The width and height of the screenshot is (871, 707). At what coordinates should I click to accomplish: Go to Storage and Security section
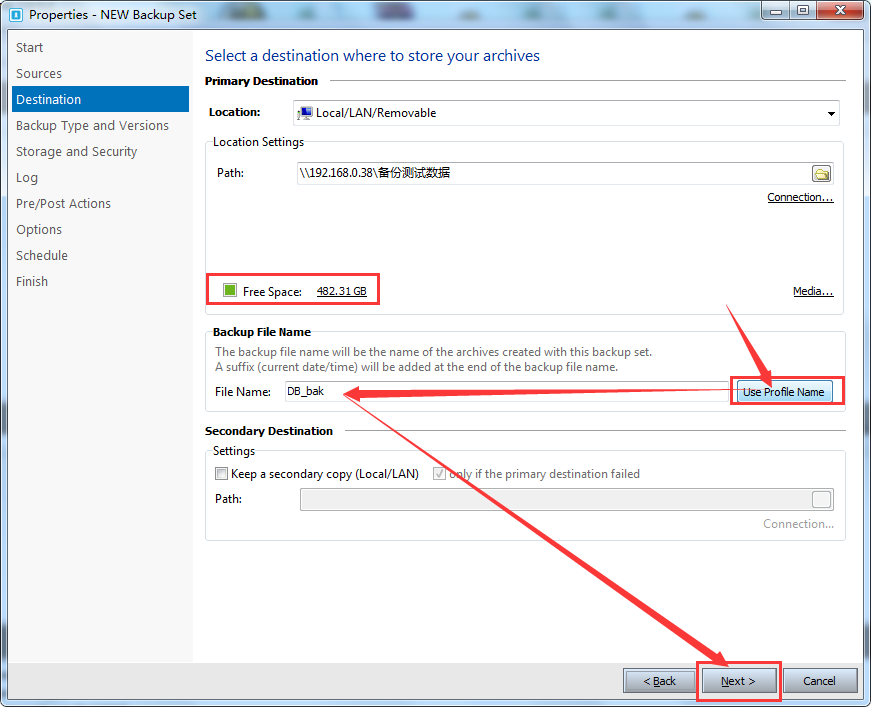[x=76, y=152]
